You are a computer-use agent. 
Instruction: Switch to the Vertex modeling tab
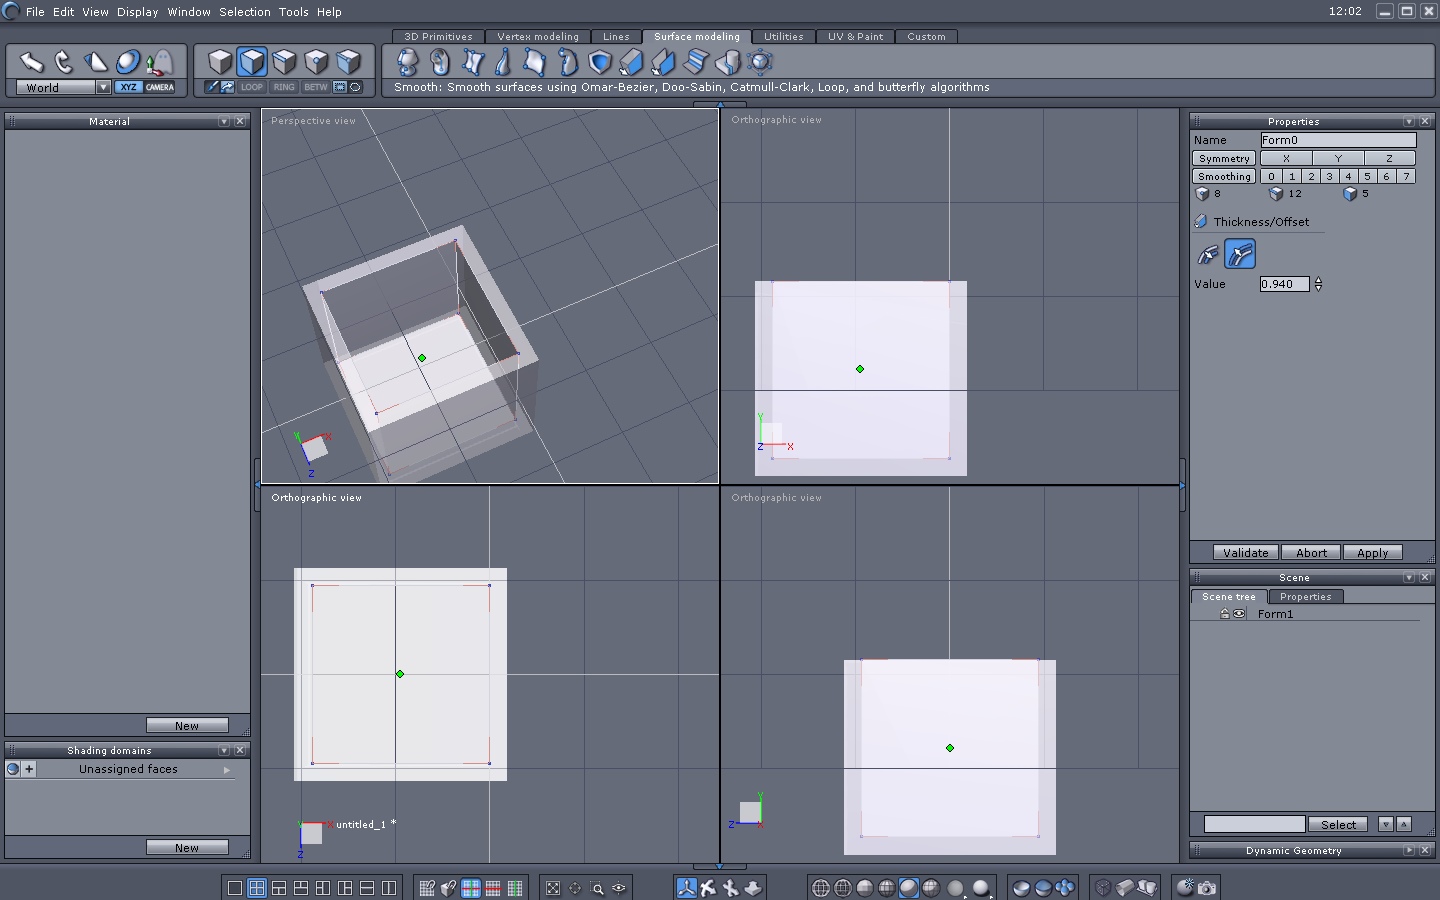coord(537,37)
